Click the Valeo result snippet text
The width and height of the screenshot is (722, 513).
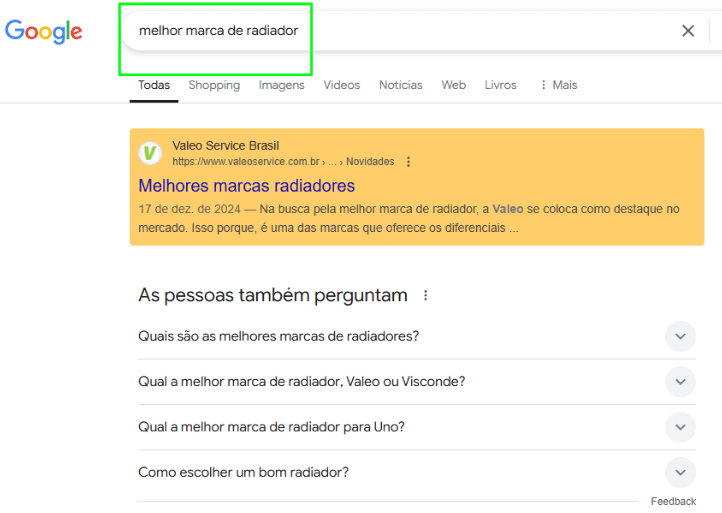pyautogui.click(x=409, y=218)
